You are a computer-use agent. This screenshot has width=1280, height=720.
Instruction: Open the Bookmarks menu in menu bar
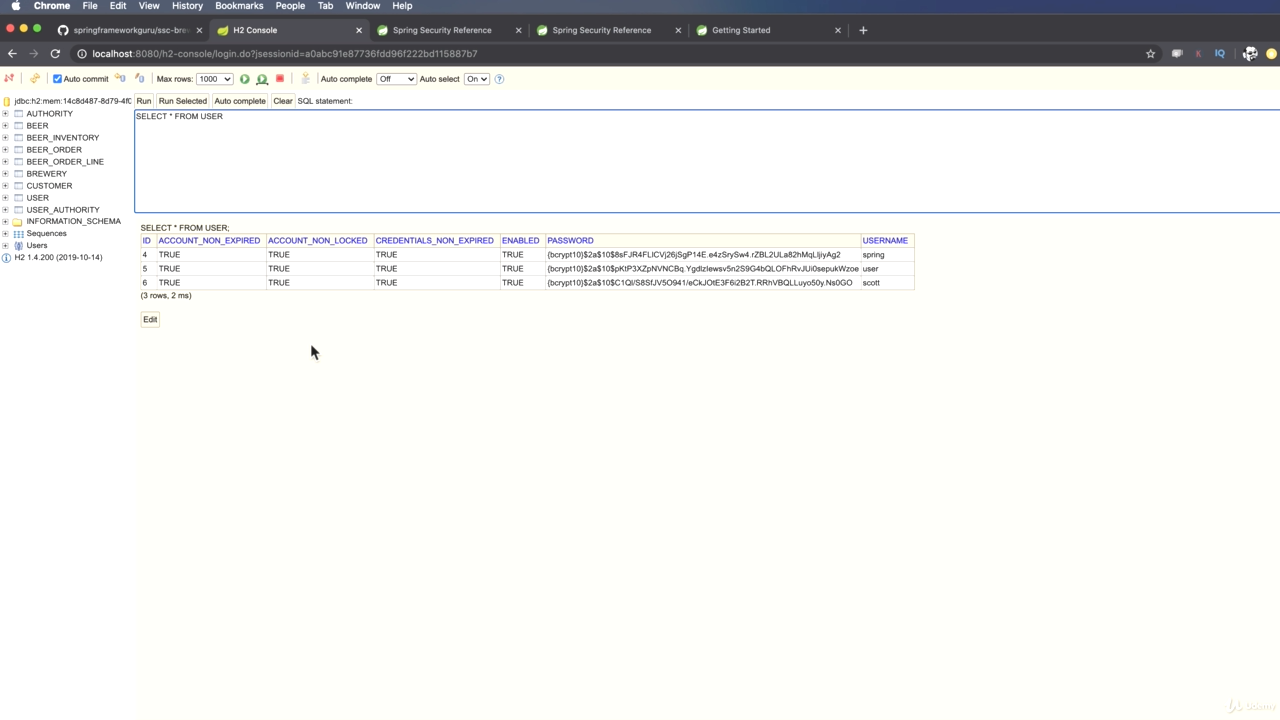pyautogui.click(x=239, y=6)
